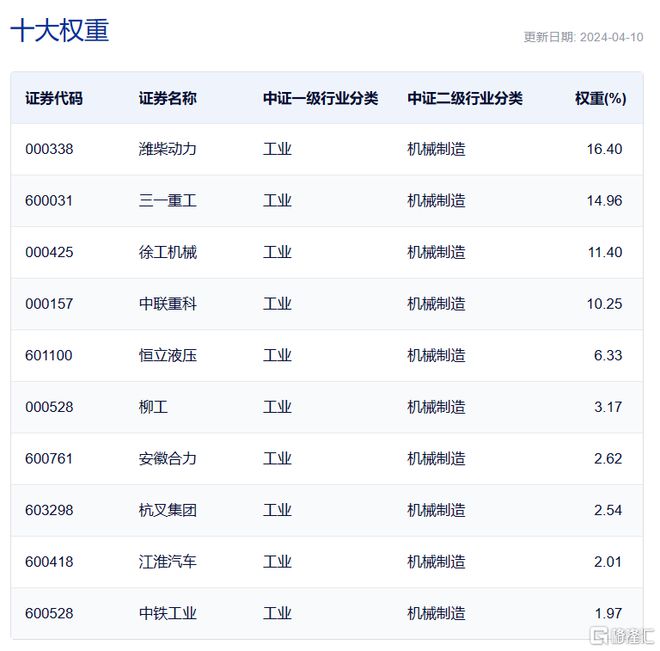
Task: Select security code 000528
Action: point(49,407)
